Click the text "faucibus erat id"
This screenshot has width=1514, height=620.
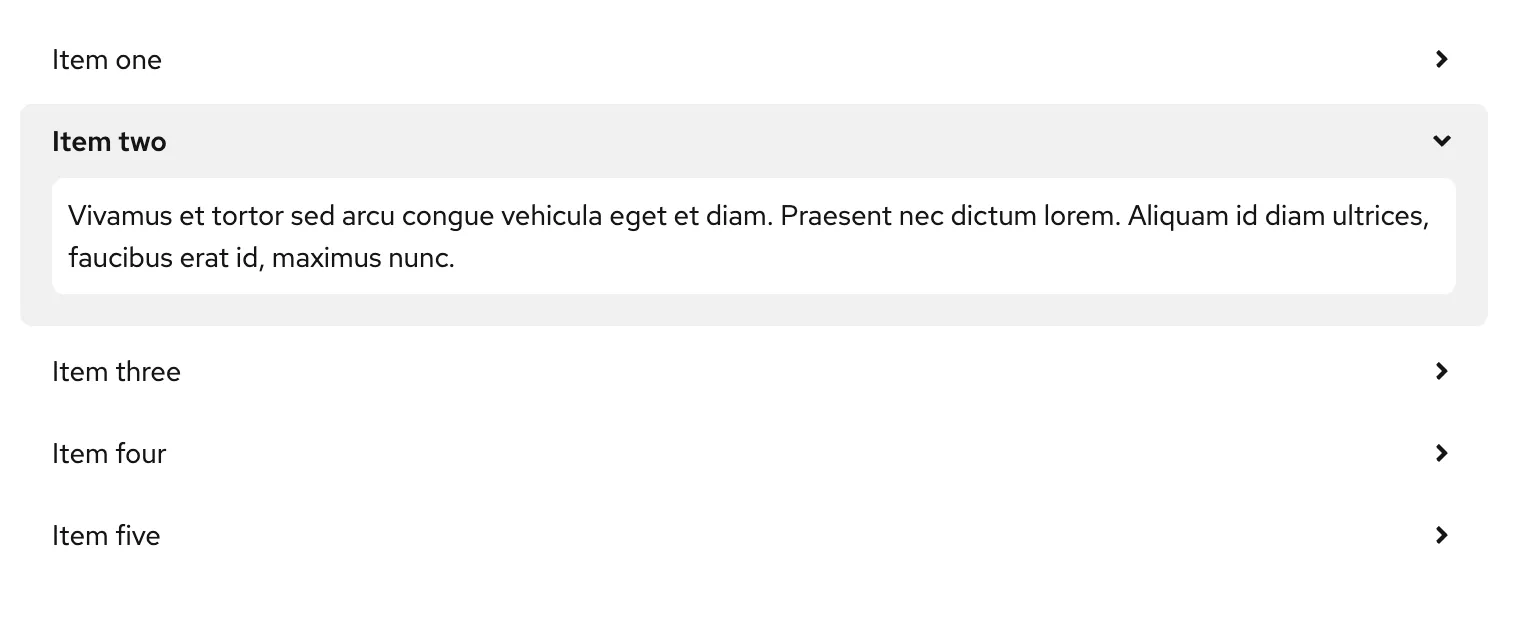tap(163, 258)
